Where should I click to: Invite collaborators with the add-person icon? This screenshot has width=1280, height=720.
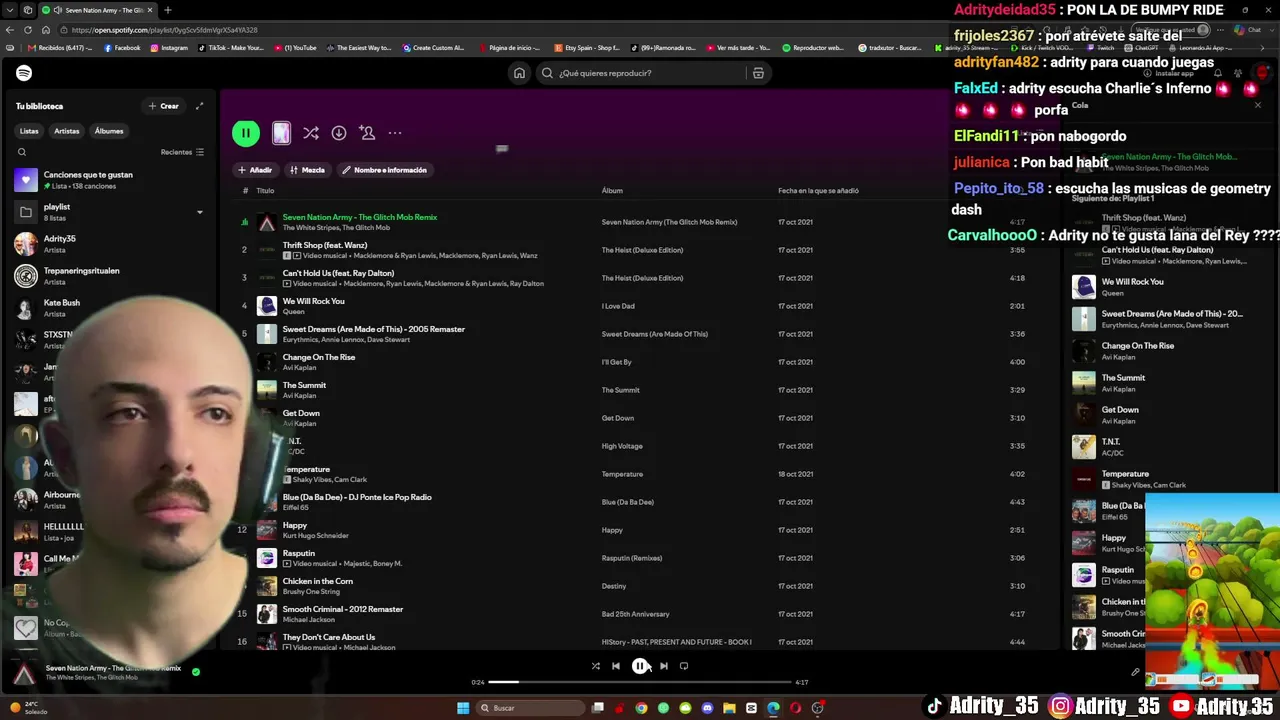(367, 133)
